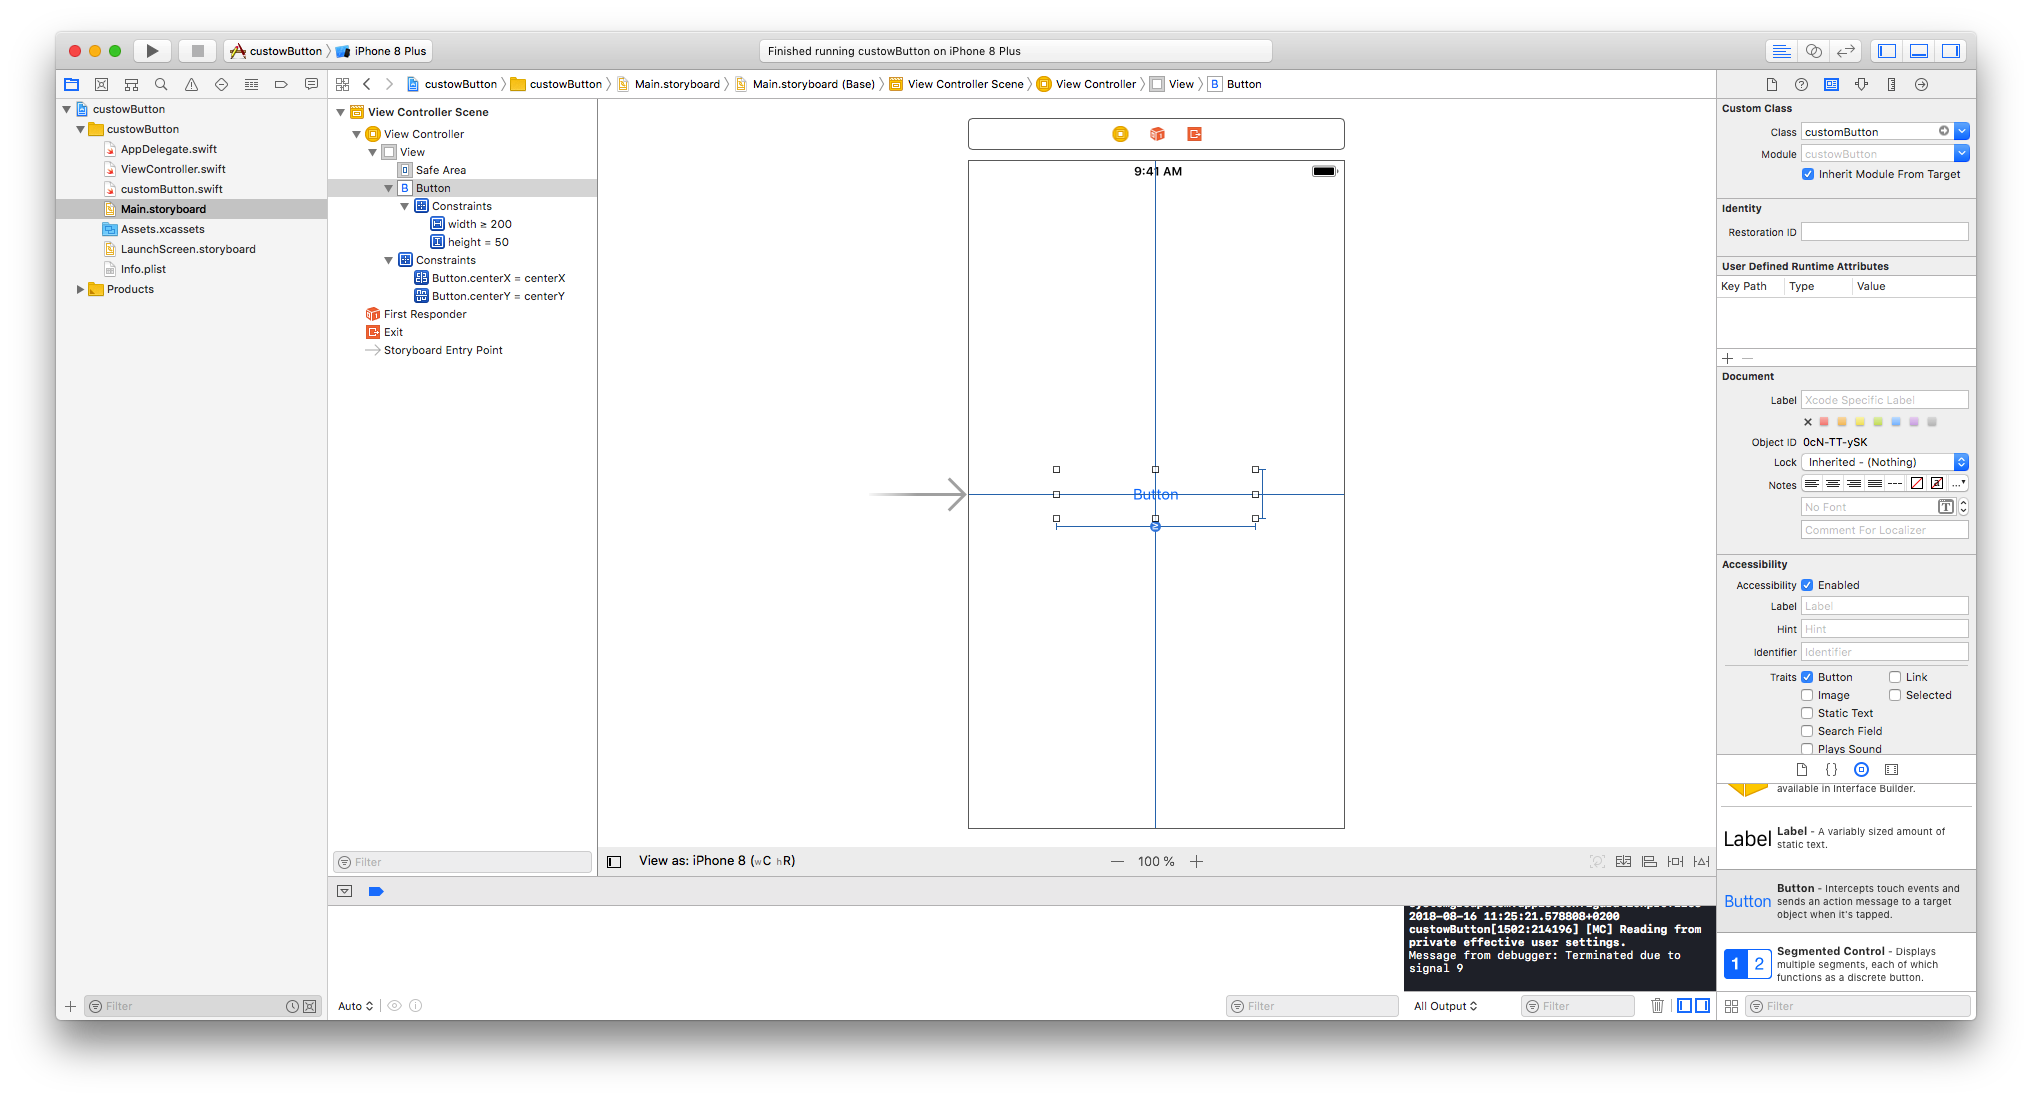Check the Static Text trait
Image resolution: width=2032 pixels, height=1100 pixels.
[1807, 714]
